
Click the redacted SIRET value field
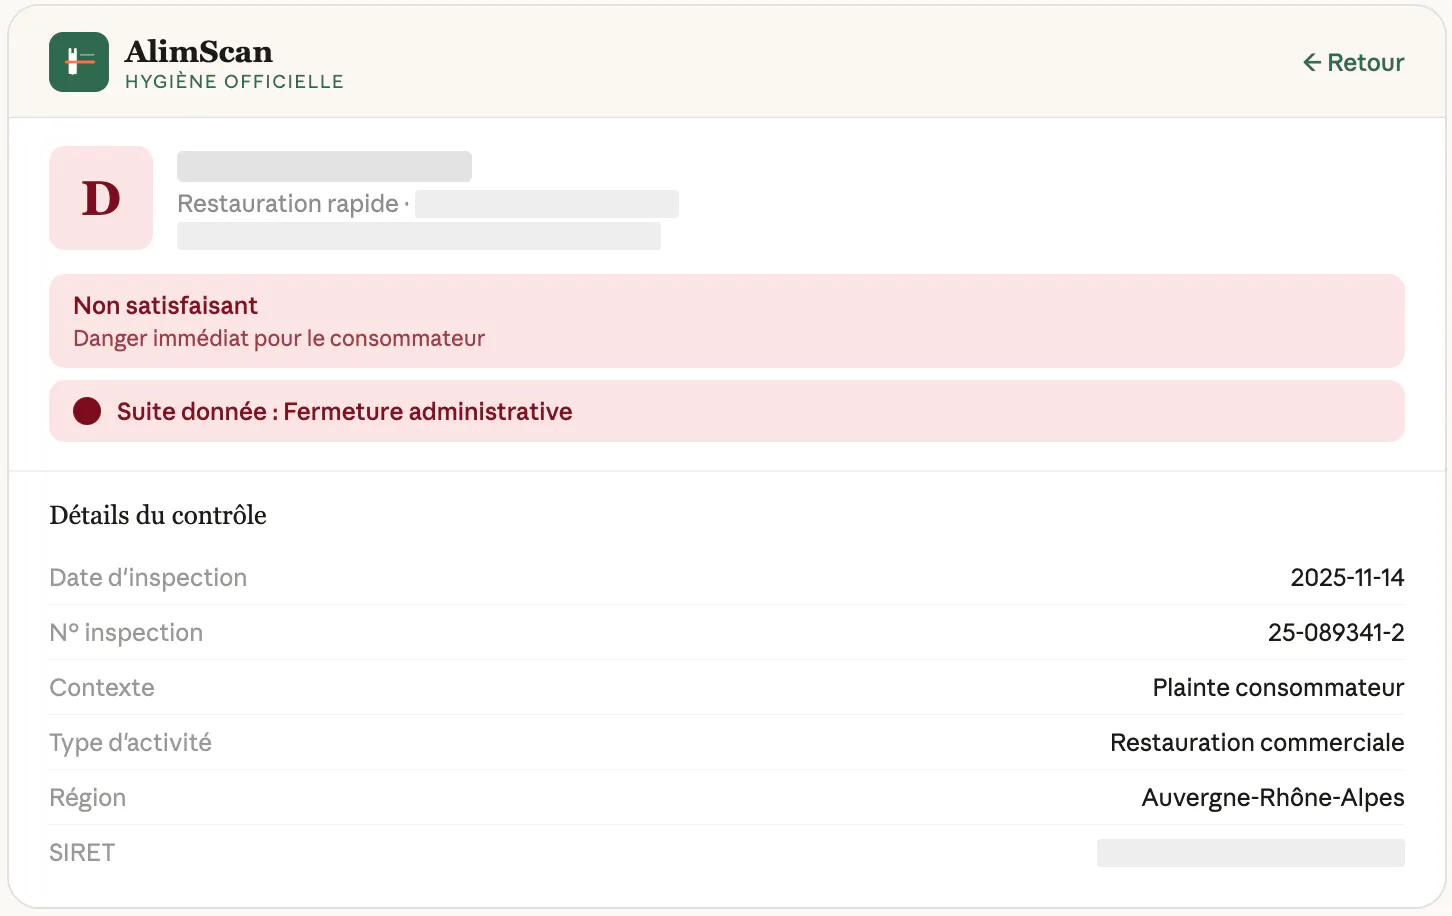point(1251,853)
